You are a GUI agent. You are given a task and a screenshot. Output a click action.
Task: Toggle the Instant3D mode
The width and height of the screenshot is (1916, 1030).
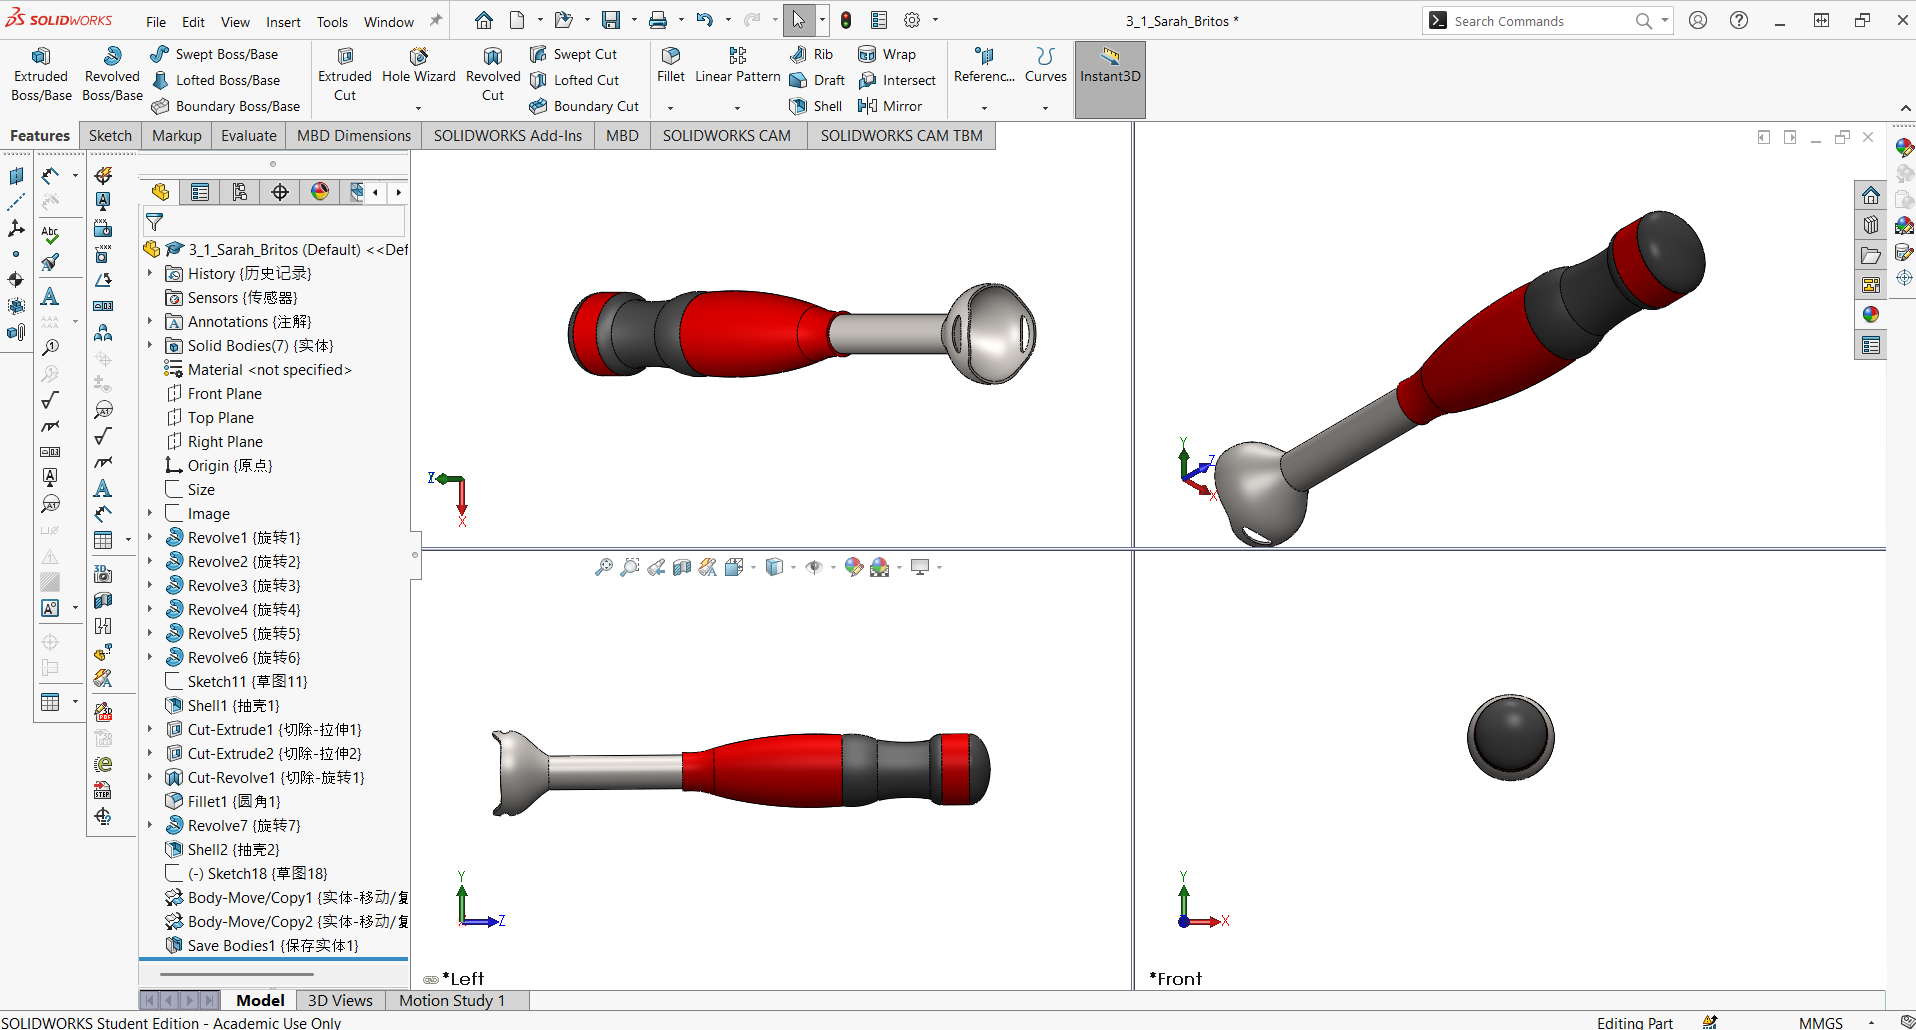tap(1110, 79)
